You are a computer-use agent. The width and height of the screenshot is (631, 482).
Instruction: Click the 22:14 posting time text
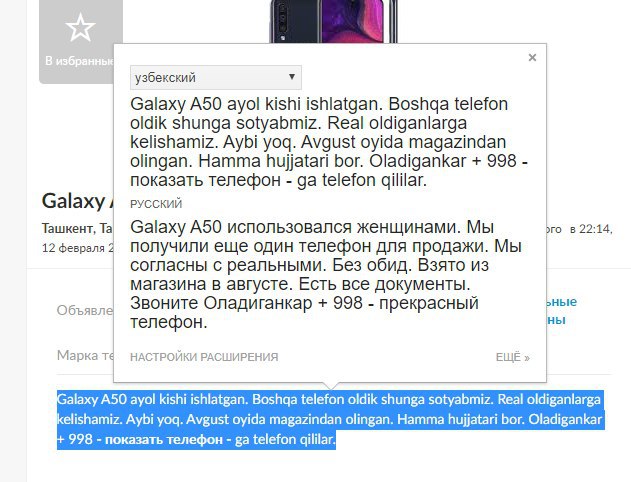pos(596,229)
